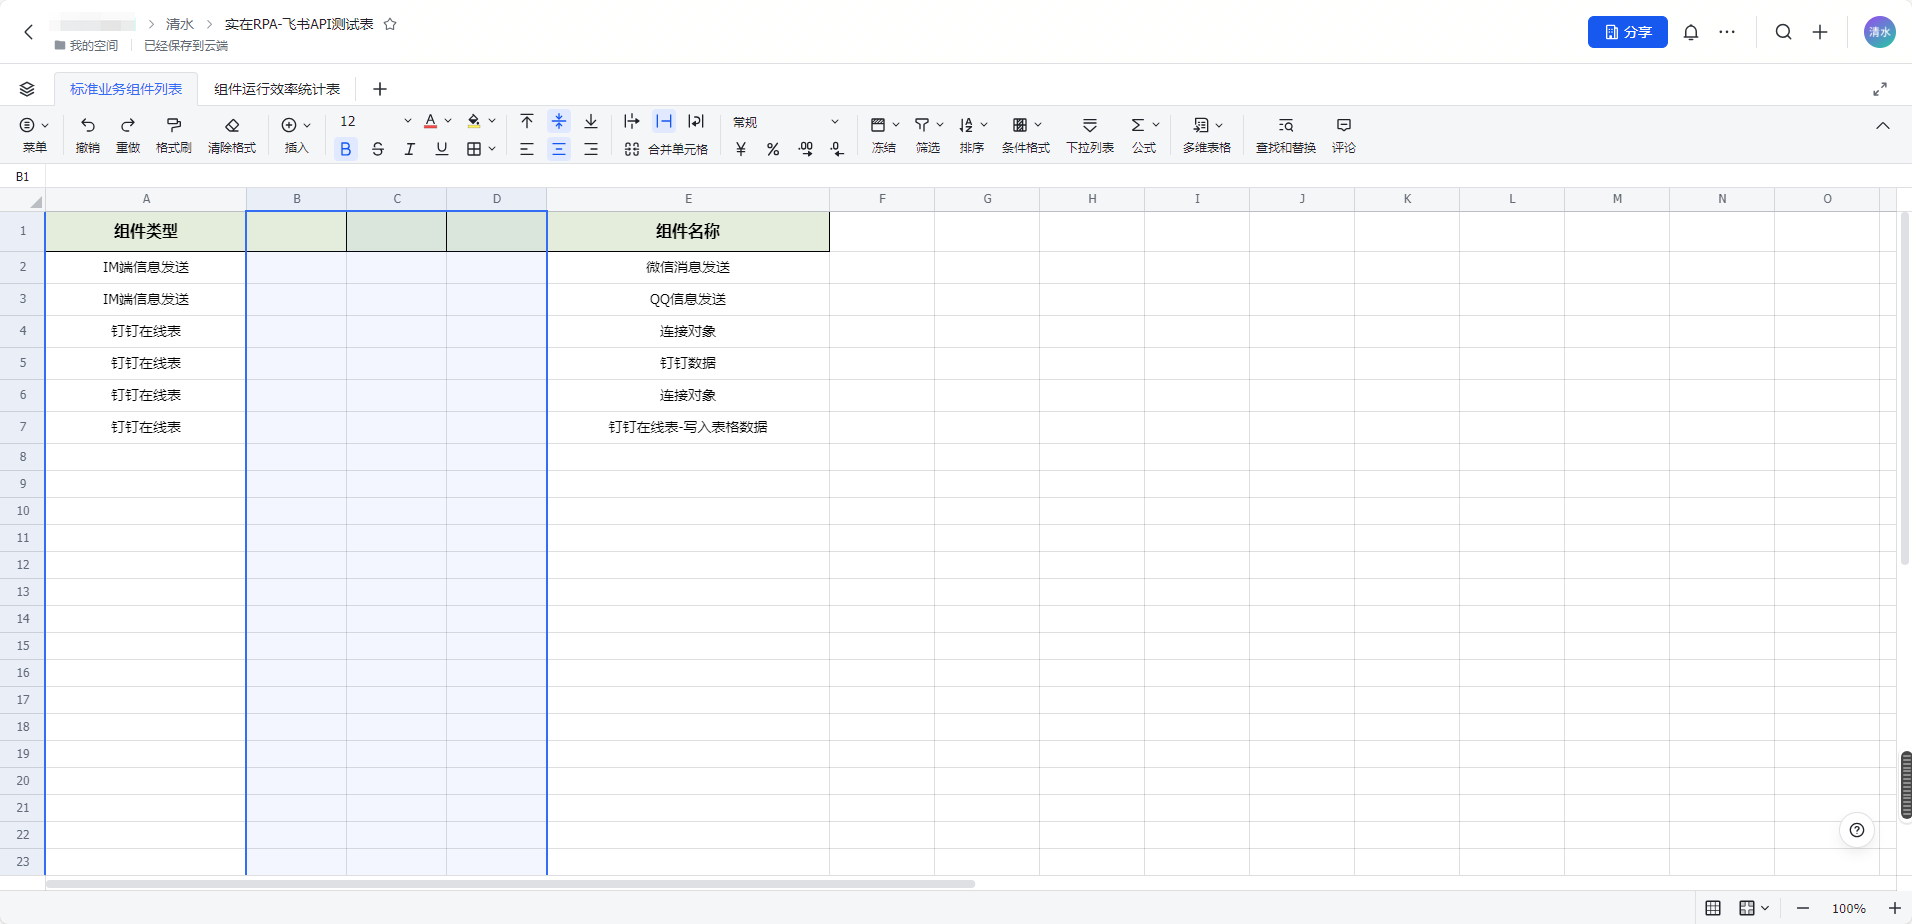1912x924 pixels.
Task: Click the notification bell icon
Action: (1691, 32)
